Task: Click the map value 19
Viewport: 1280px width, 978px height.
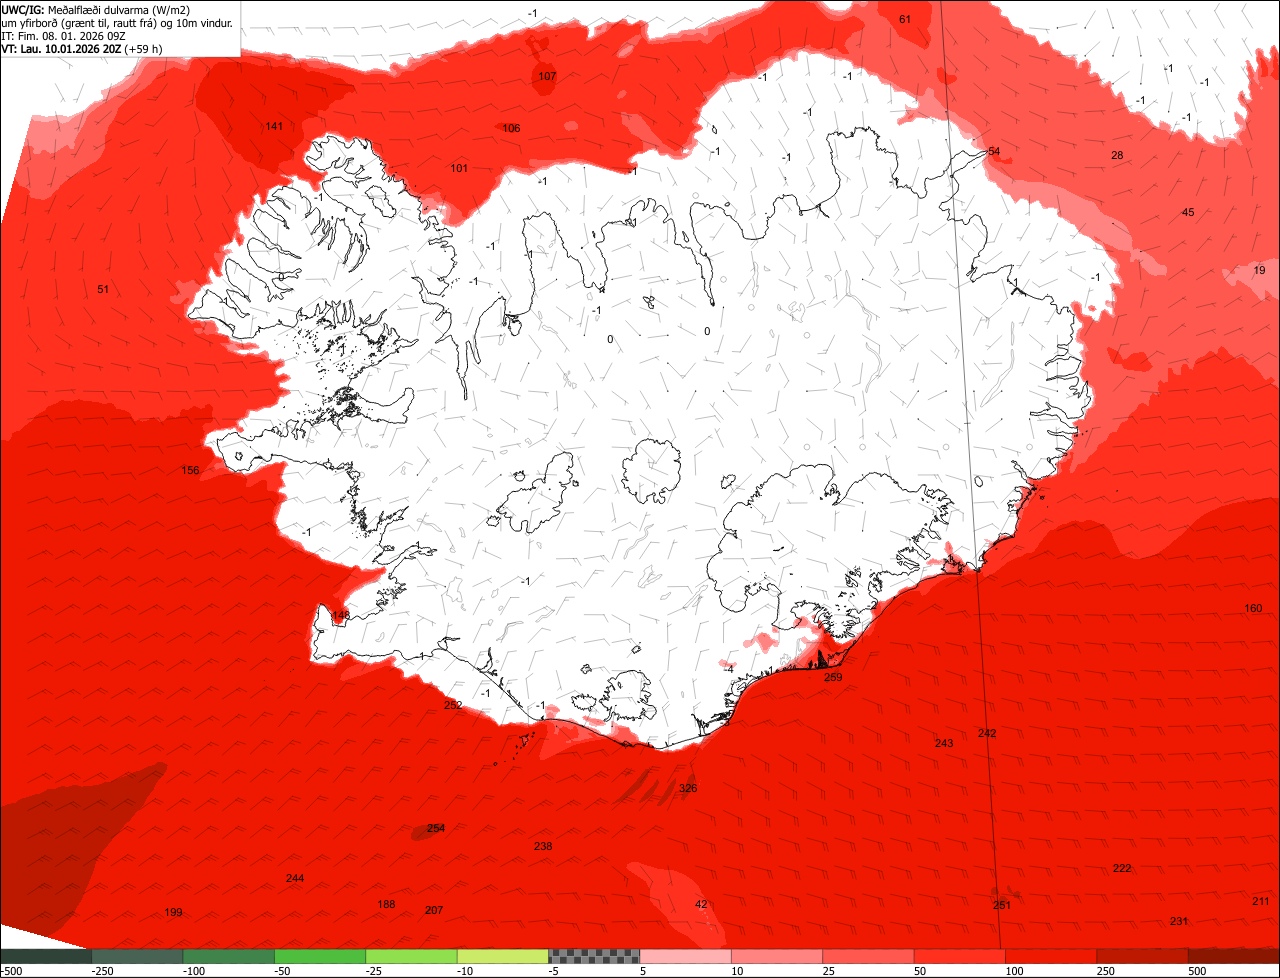Action: coord(1259,271)
